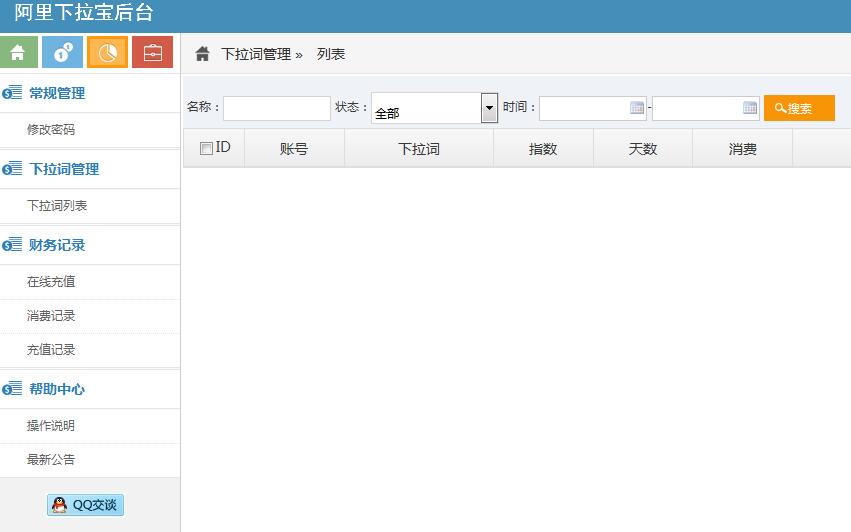The height and width of the screenshot is (532, 851).
Task: Click the blue coins icon button
Action: [x=63, y=53]
